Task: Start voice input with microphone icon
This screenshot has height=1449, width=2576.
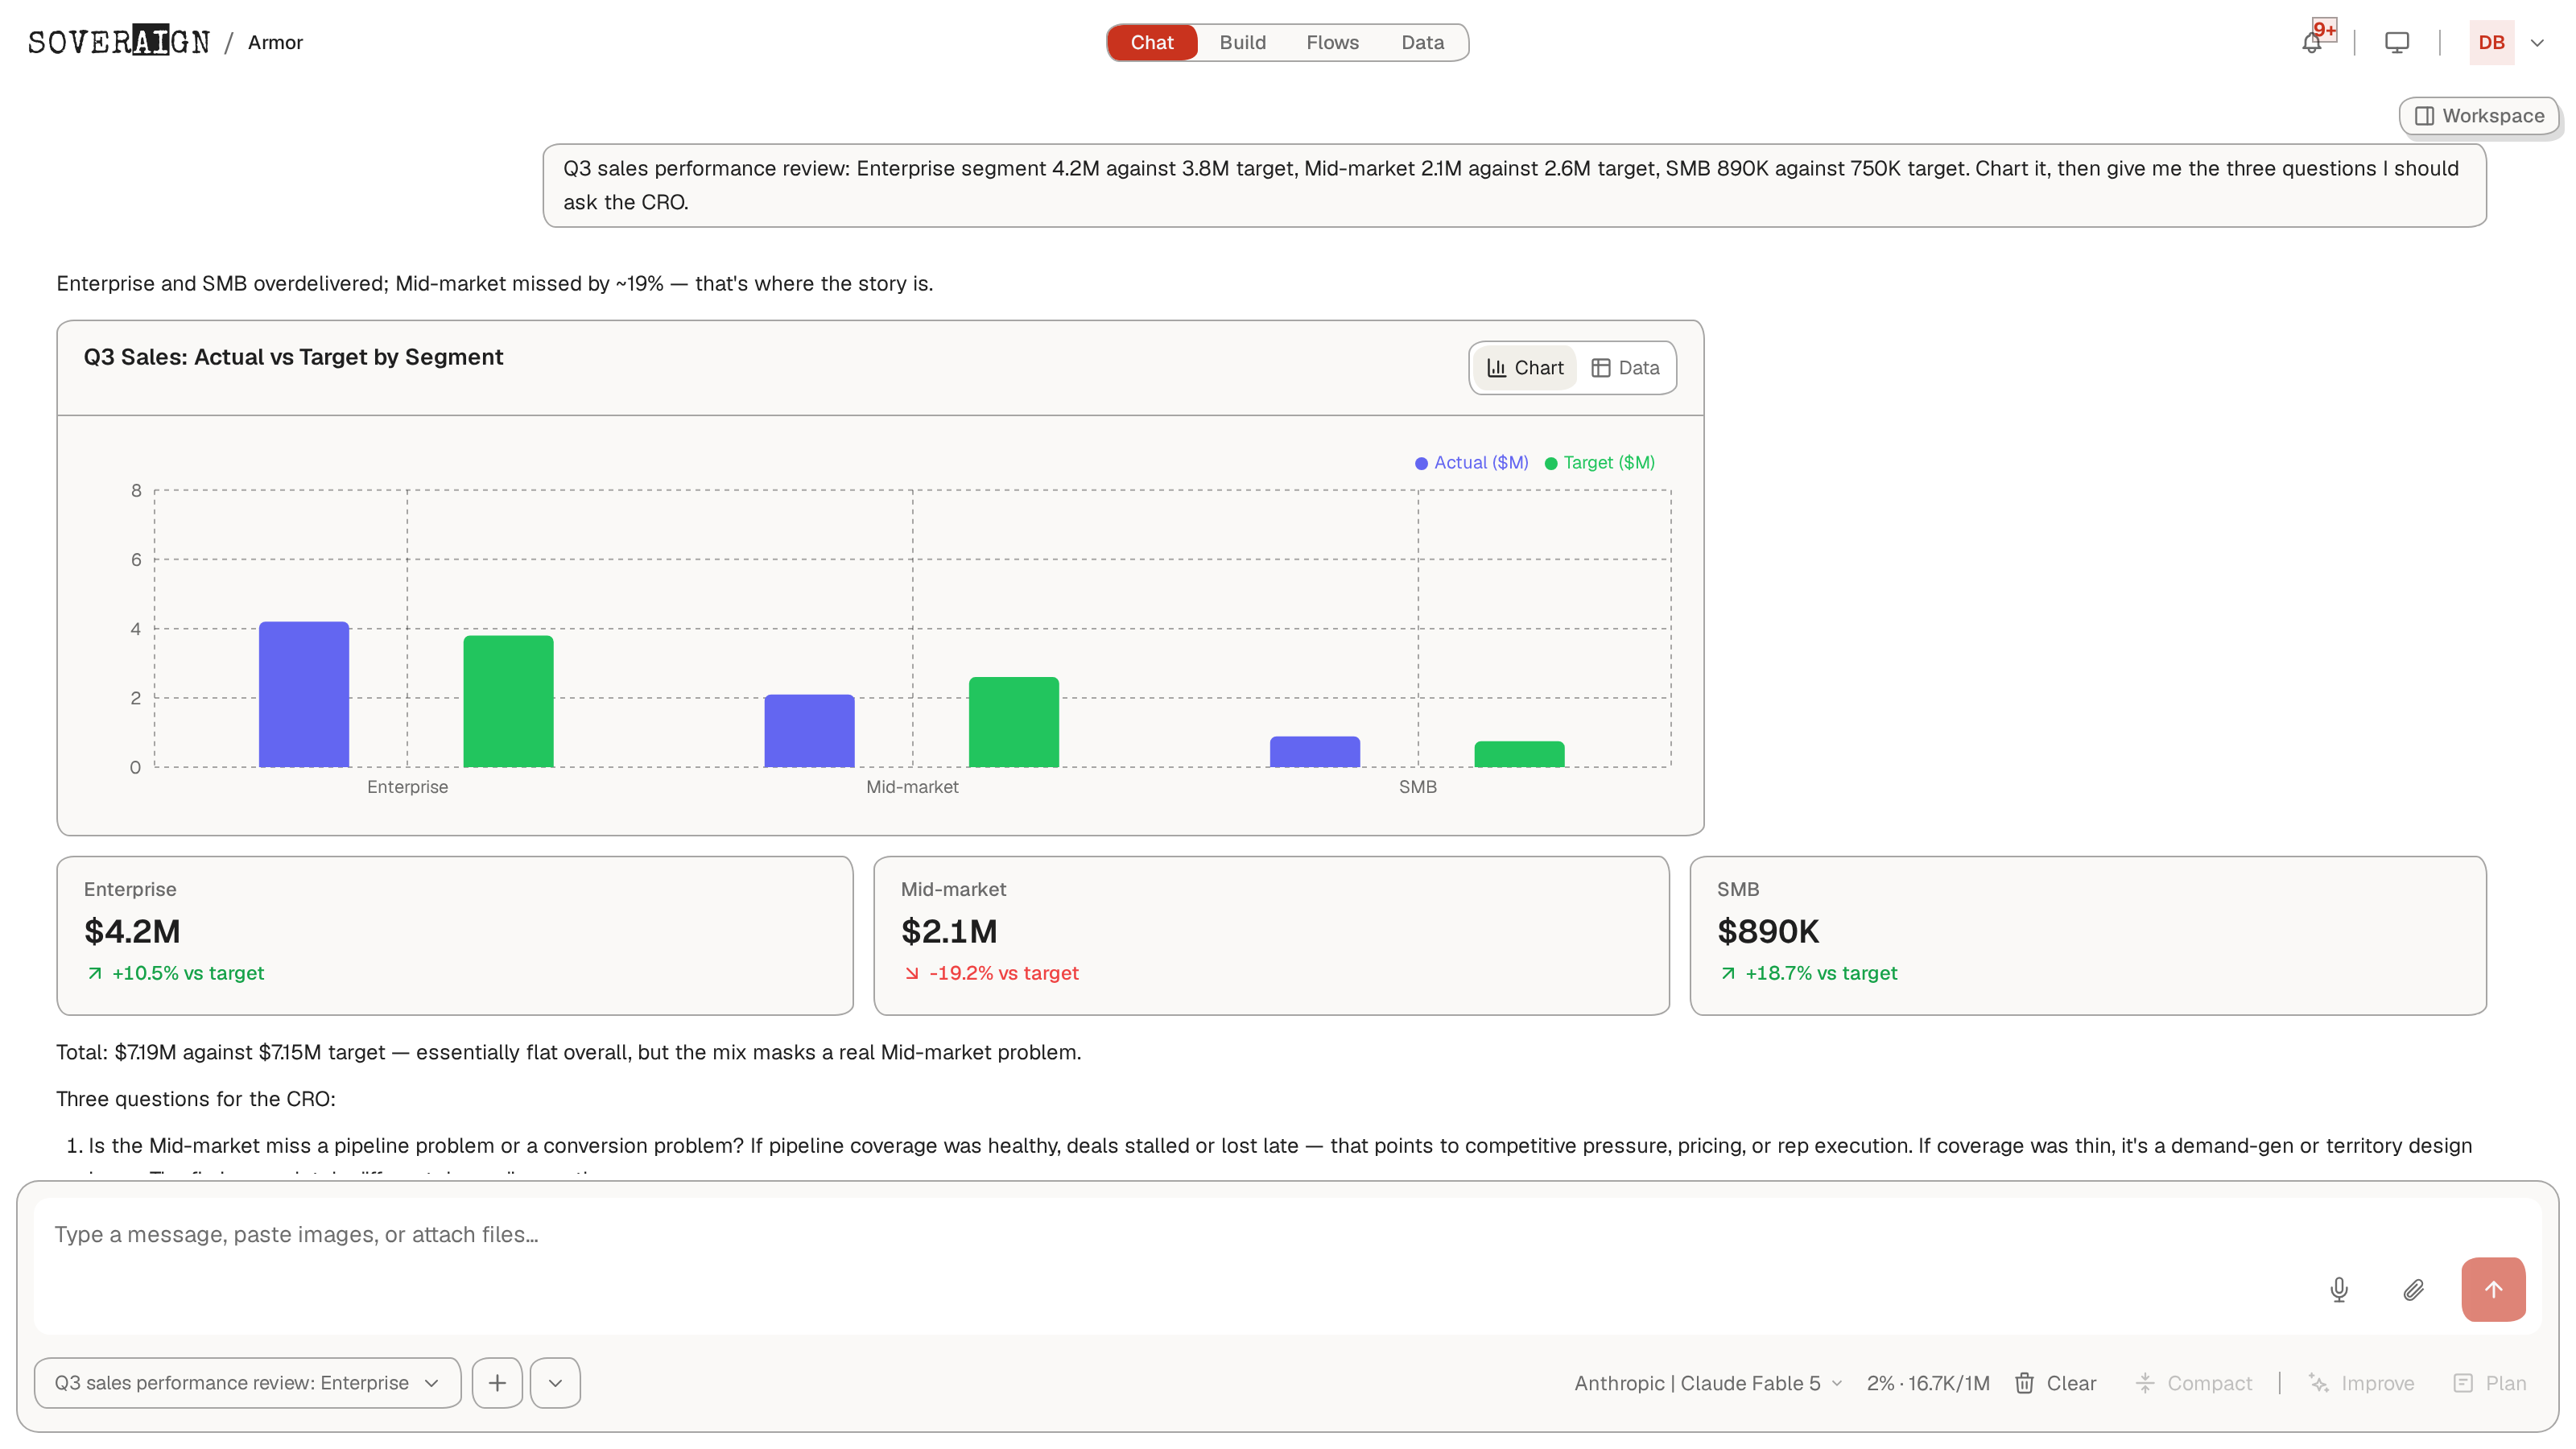Action: [2339, 1290]
